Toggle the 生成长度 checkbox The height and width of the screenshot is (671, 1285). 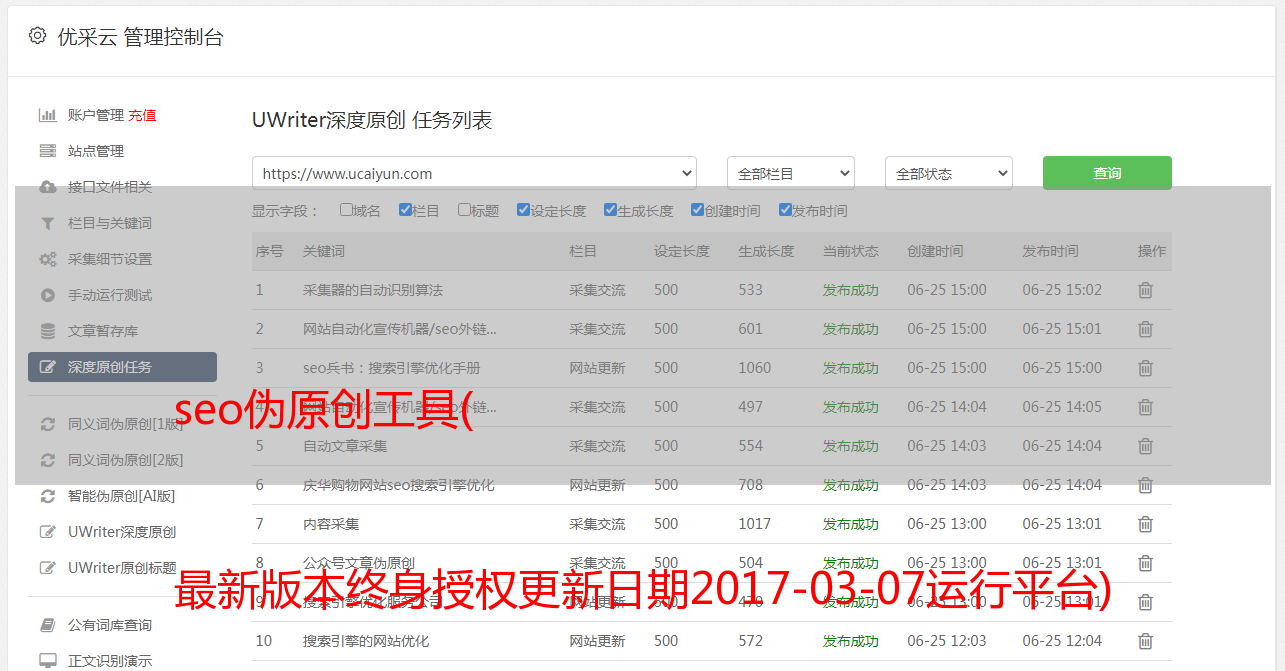610,210
